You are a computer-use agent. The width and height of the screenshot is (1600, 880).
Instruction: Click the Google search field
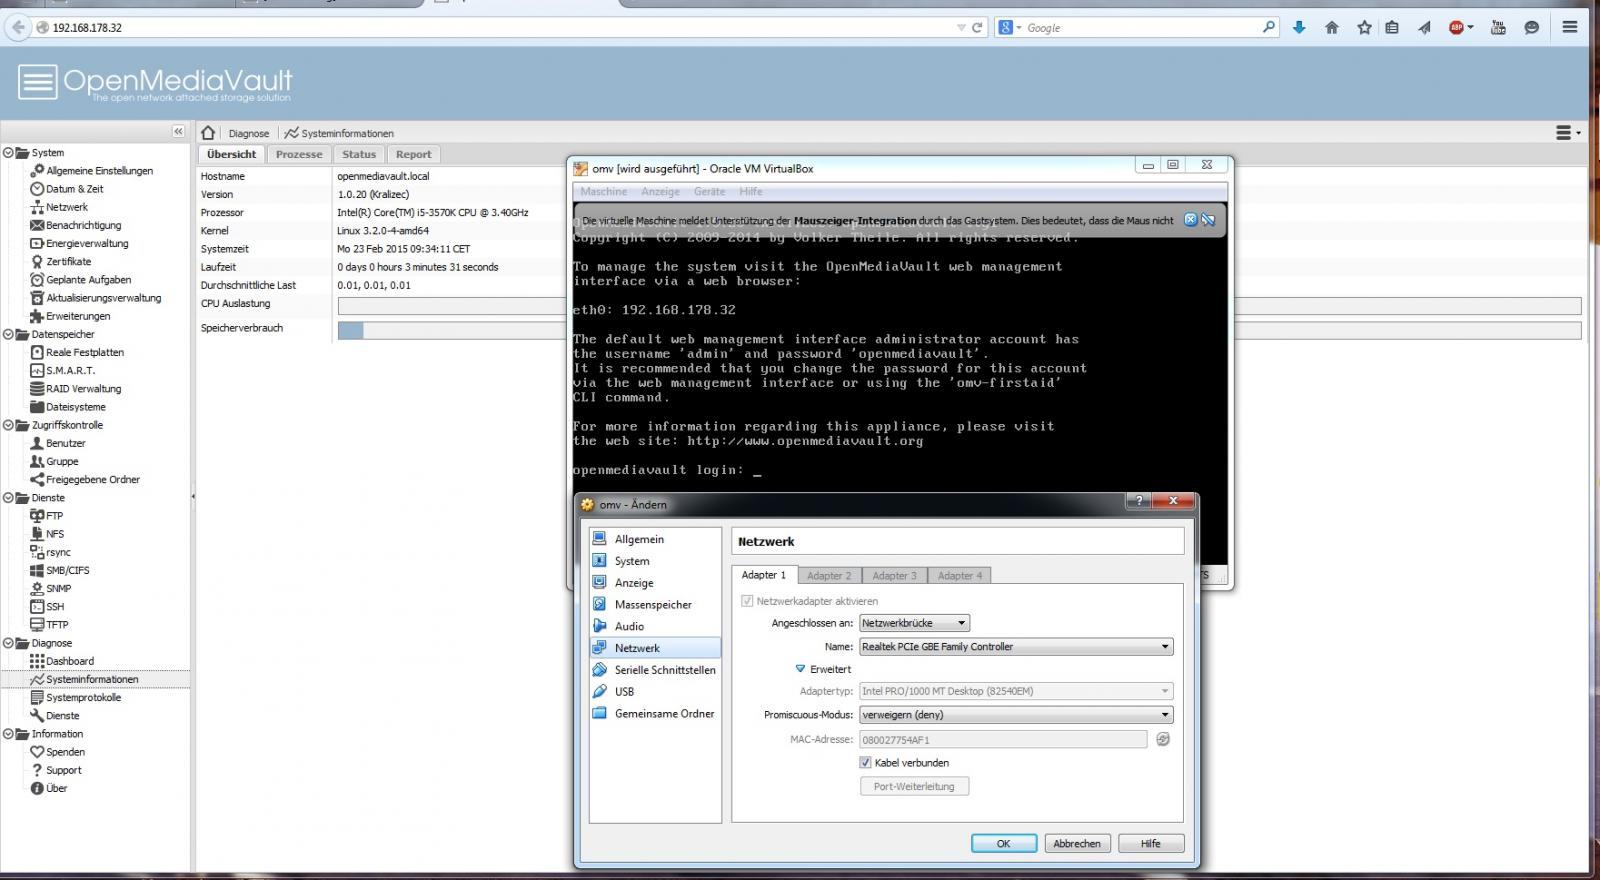(x=1138, y=27)
